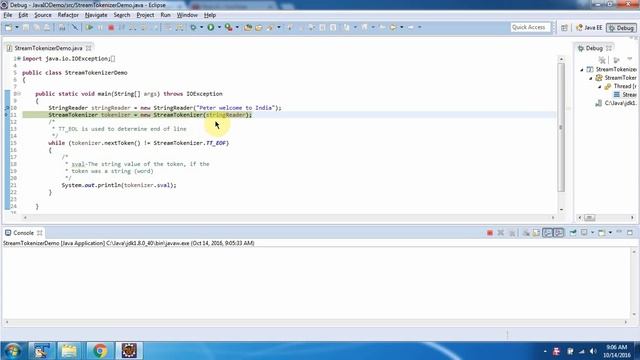Switch to the Debug perspective button
The height and width of the screenshot is (360, 640).
(621, 28)
